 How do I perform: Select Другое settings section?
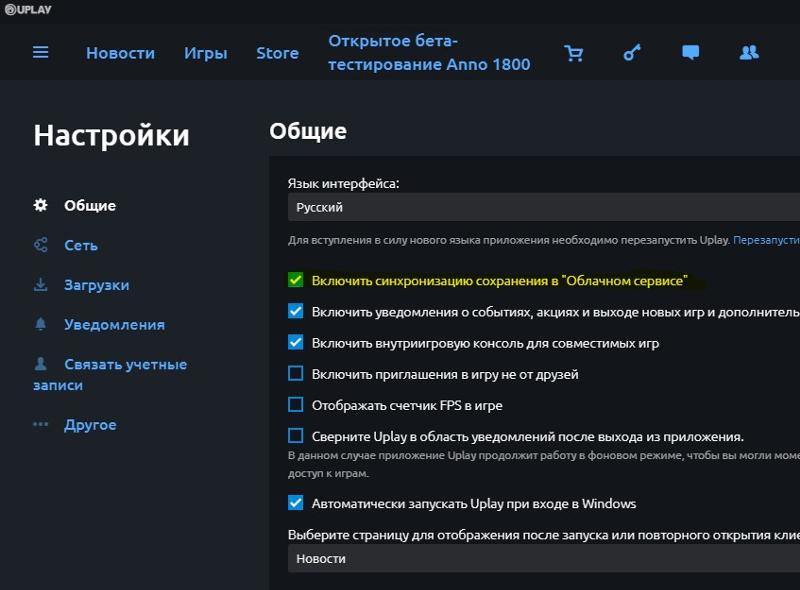90,425
